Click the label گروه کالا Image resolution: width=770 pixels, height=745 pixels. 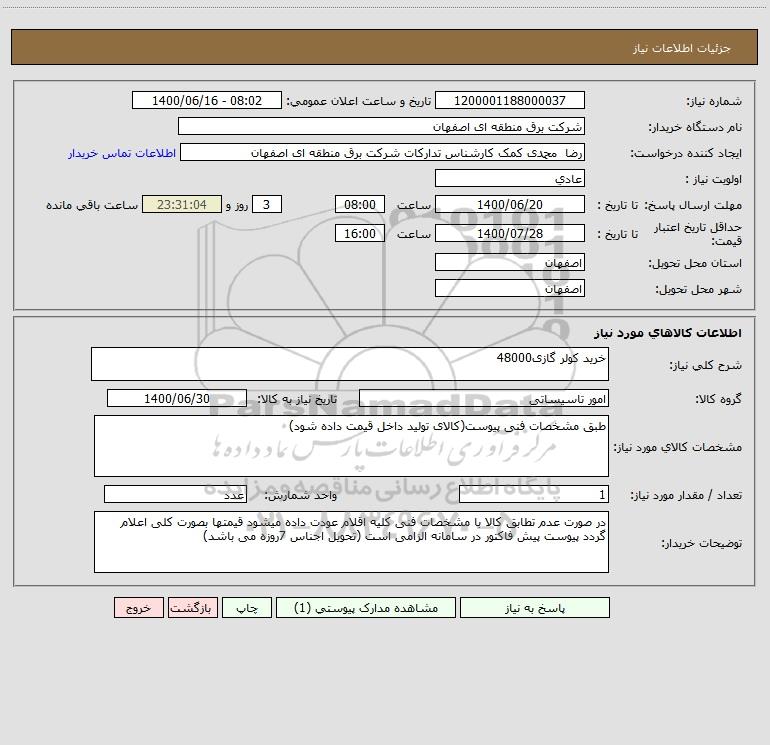click(718, 399)
